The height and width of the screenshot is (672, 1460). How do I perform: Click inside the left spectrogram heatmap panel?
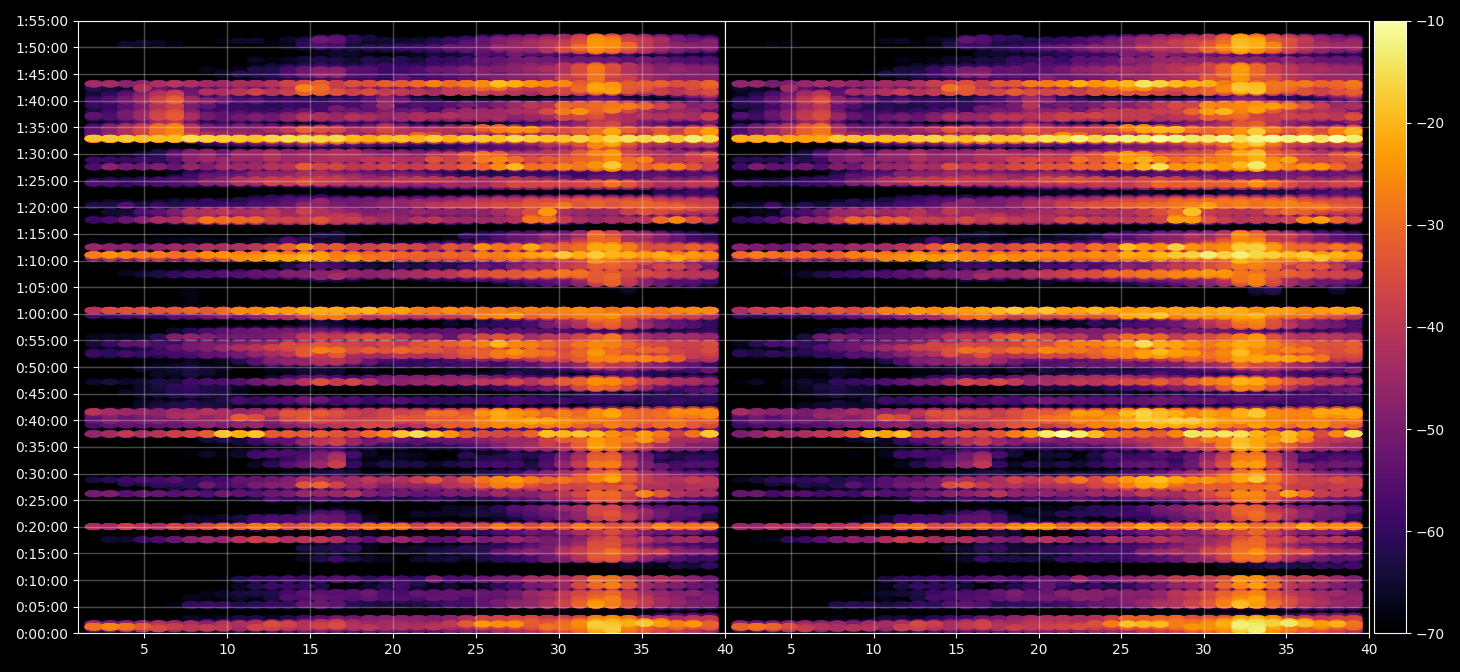[x=401, y=327]
